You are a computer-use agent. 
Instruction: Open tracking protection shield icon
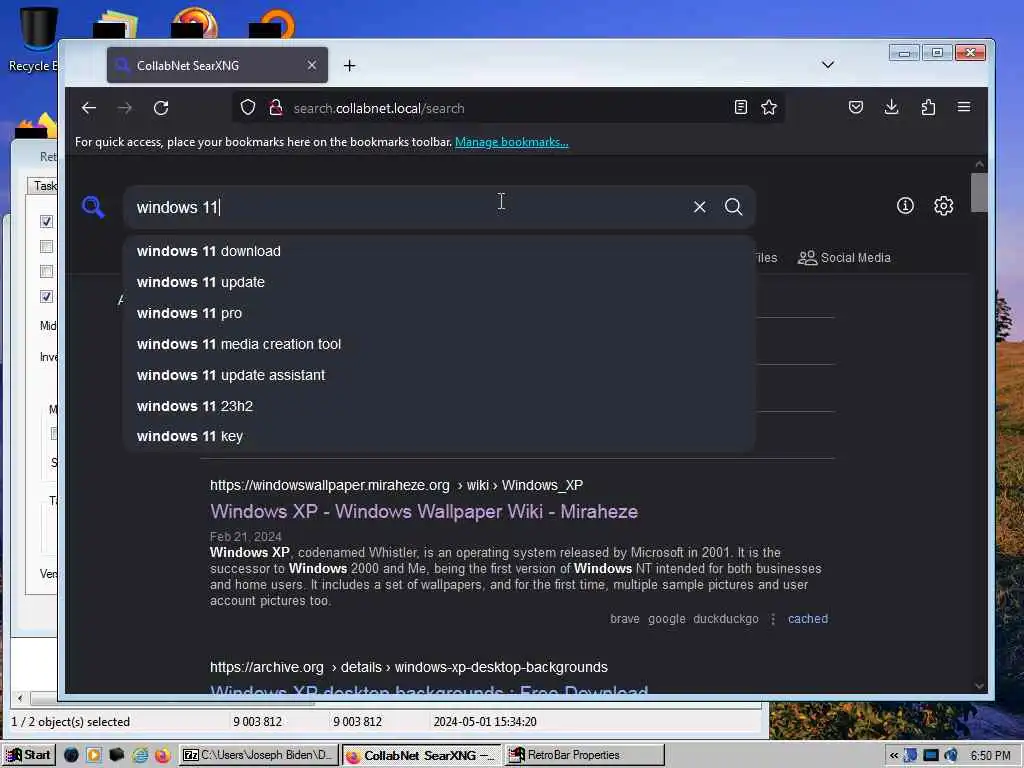coord(248,107)
